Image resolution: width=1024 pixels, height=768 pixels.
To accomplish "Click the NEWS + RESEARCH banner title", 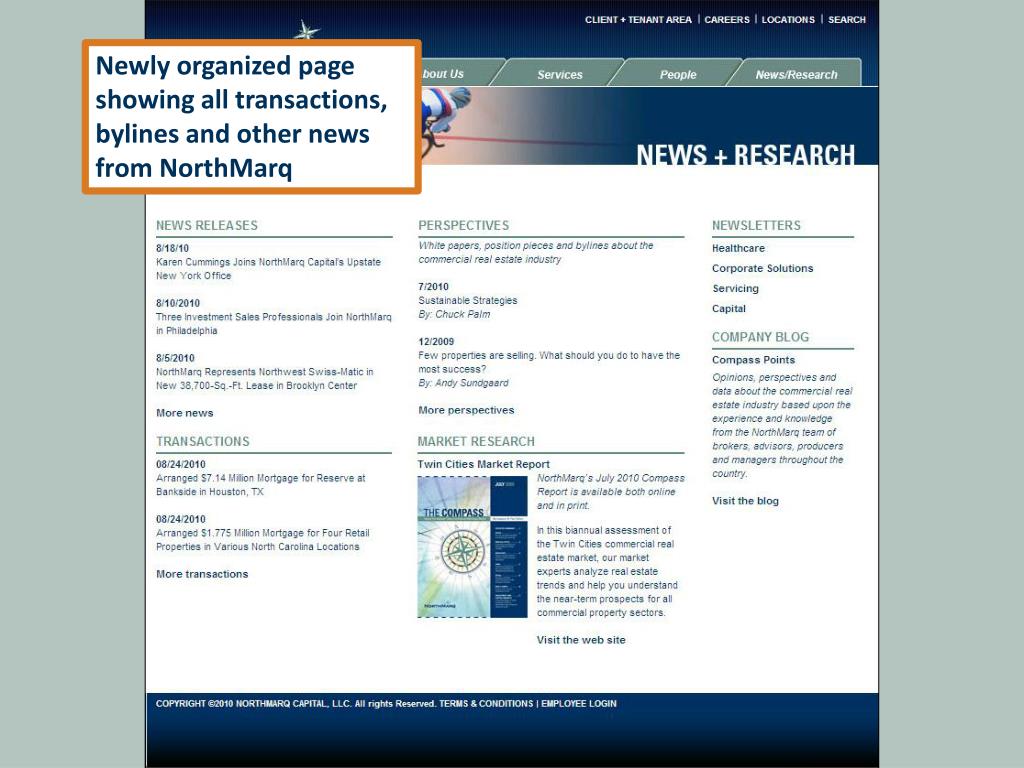I will [745, 154].
